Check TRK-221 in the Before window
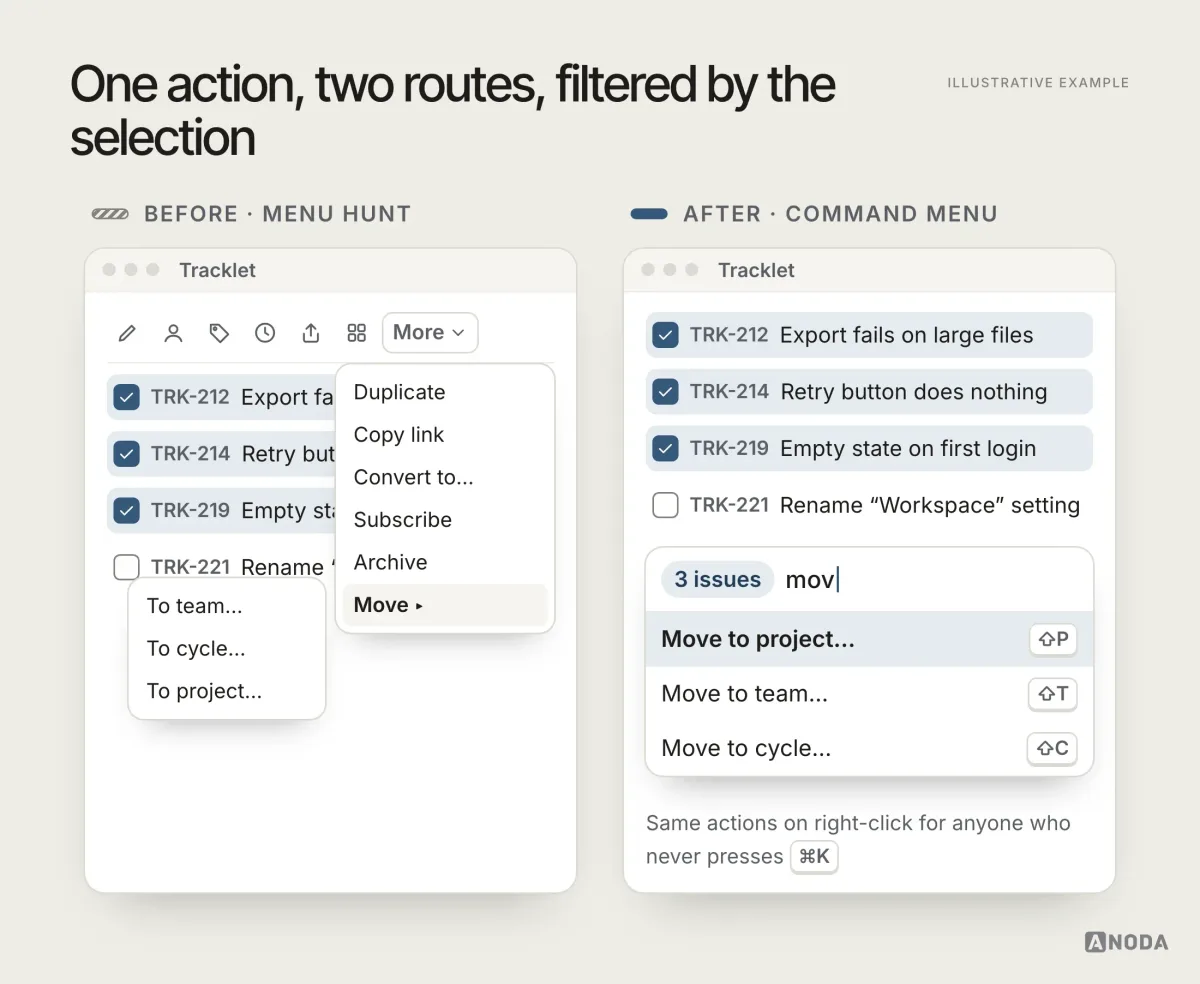Screen dimensions: 1200x984 point(126,568)
